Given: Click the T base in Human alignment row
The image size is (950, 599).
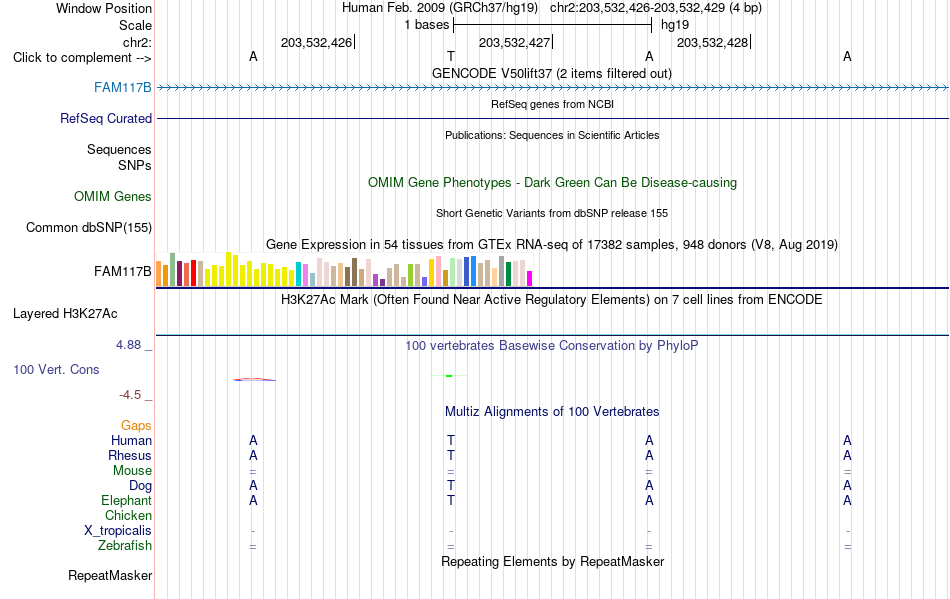Looking at the screenshot, I should coord(451,440).
